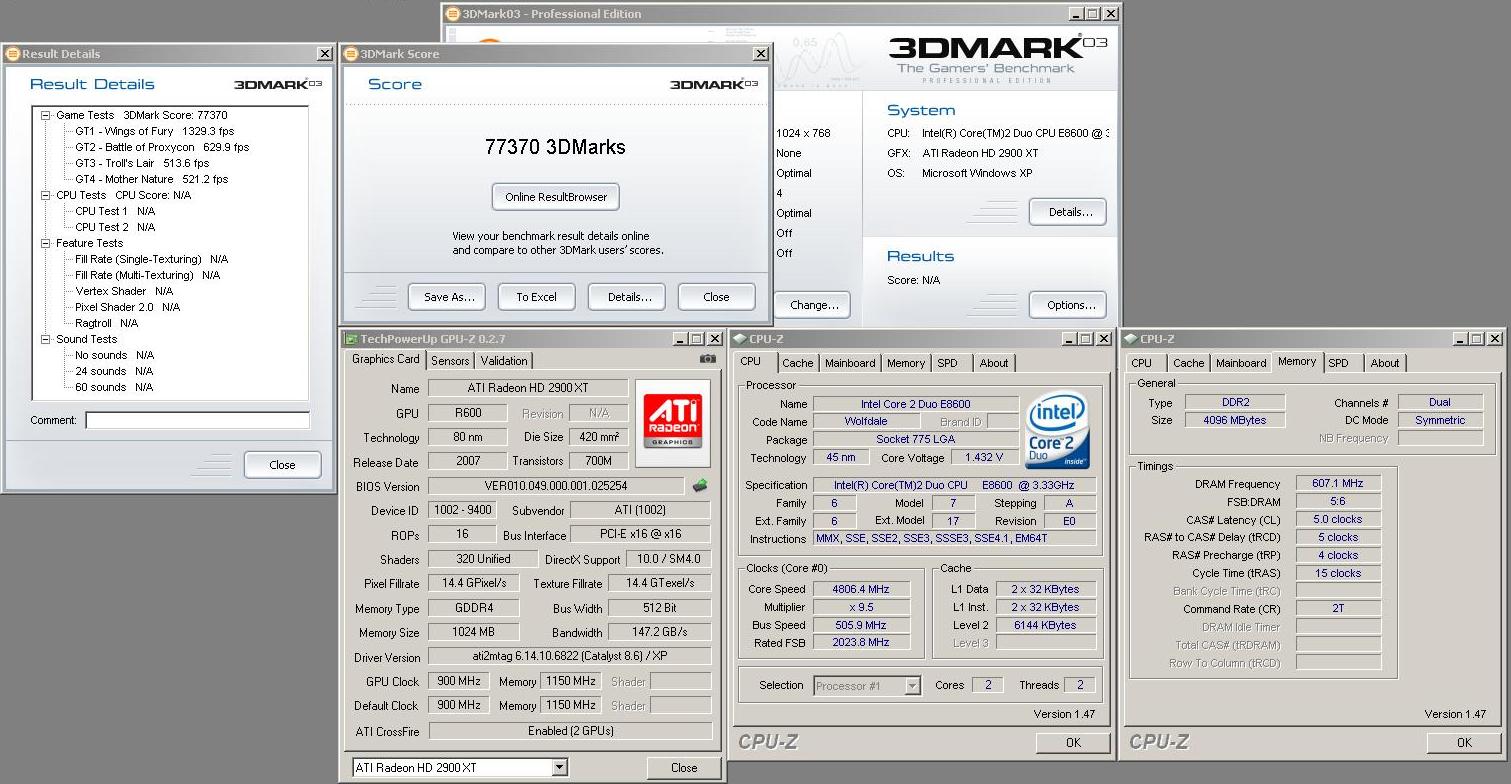Select GT2 - Battle of Proxycon row
Image resolution: width=1511 pixels, height=784 pixels.
162,147
